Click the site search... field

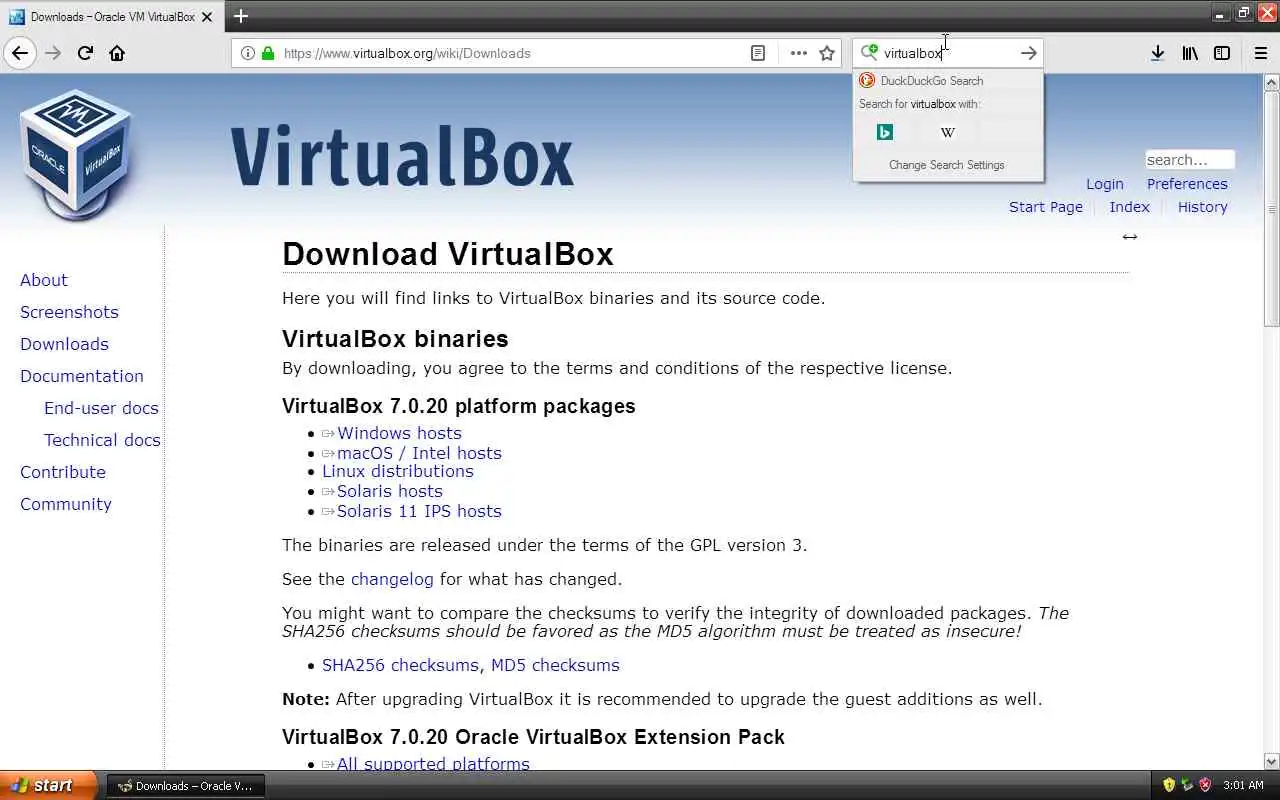pos(1190,160)
